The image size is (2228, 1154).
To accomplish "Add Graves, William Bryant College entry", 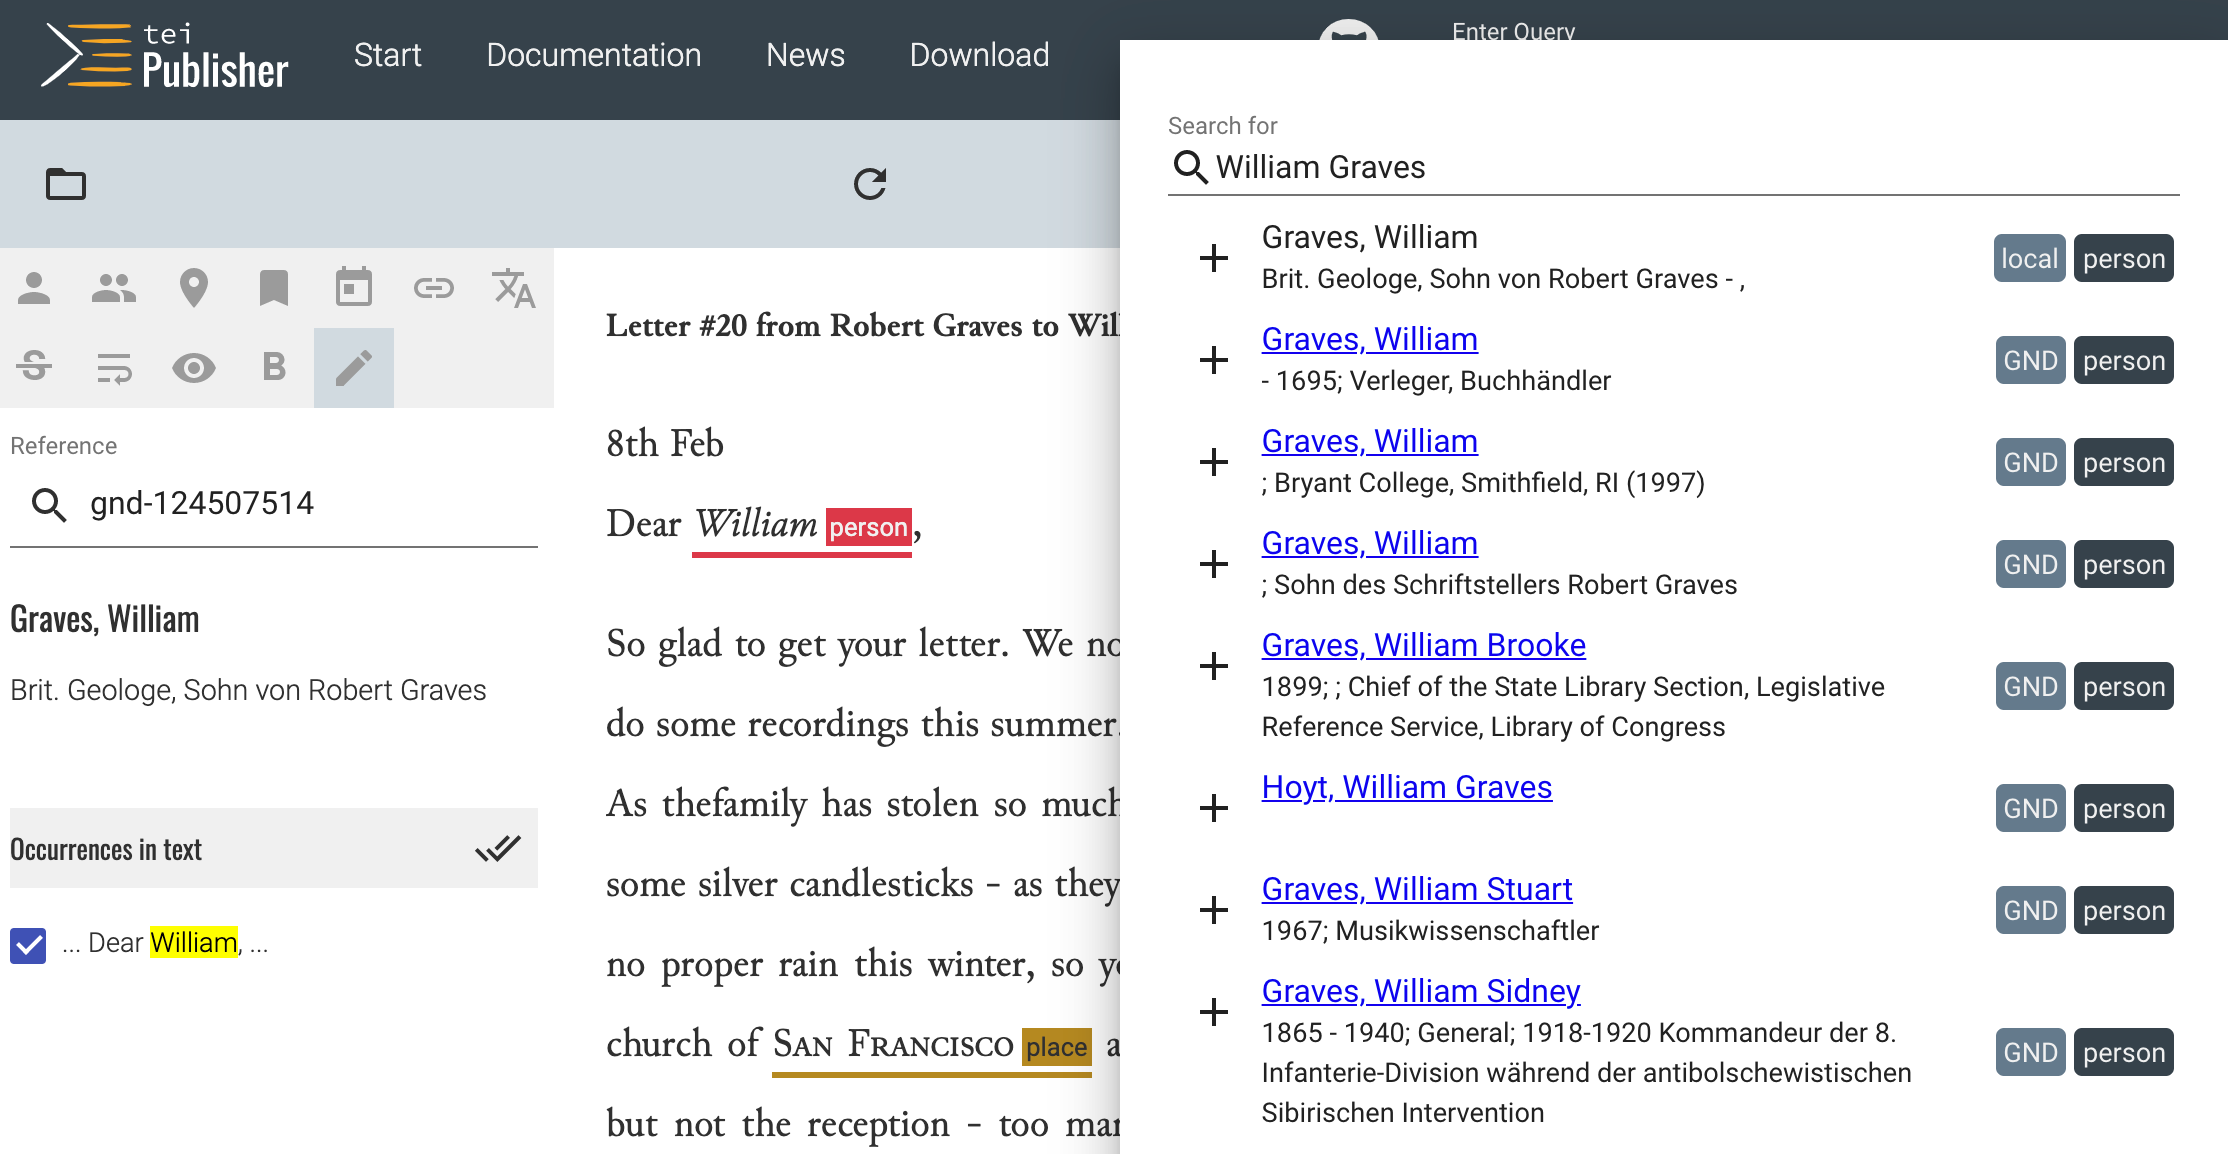I will coord(1214,462).
